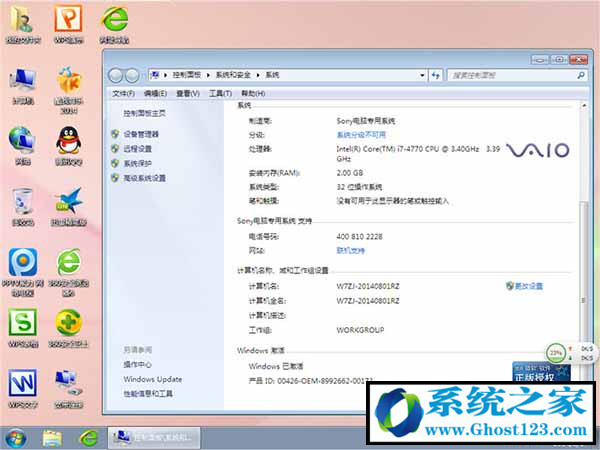The height and width of the screenshot is (450, 600).
Task: Open the Recycle Bin desktop icon
Action: [23, 207]
